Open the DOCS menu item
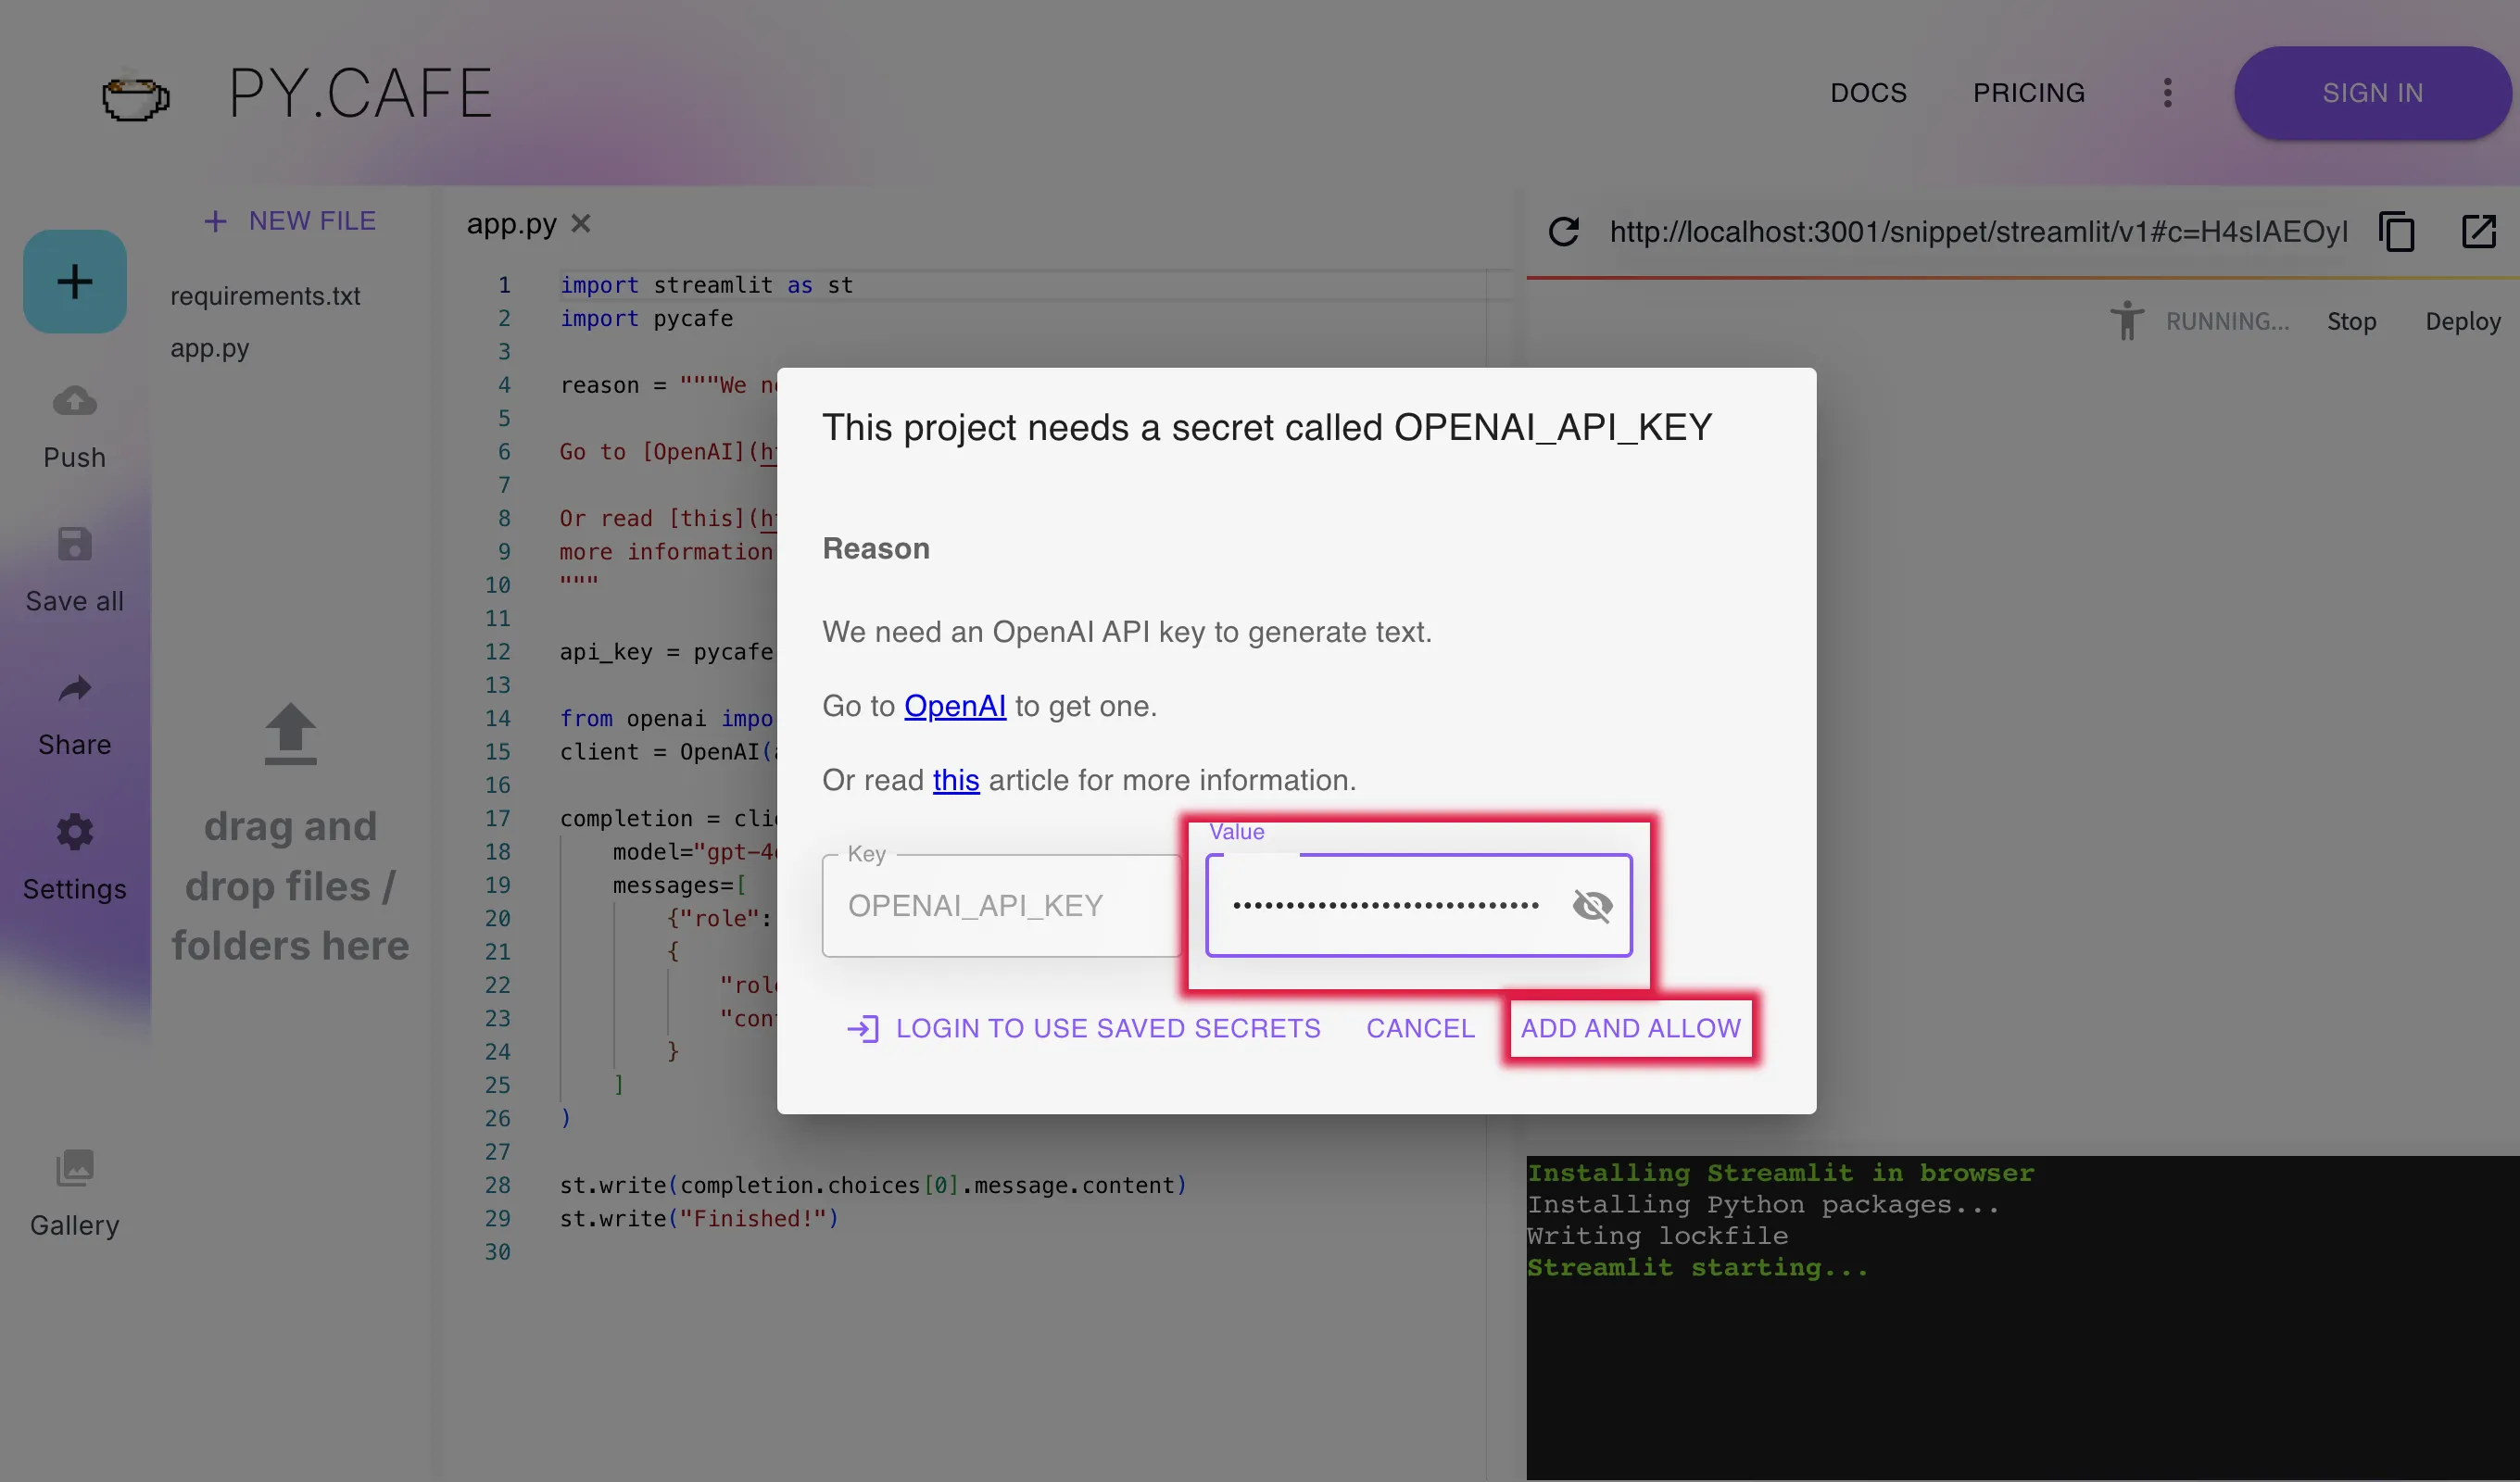The width and height of the screenshot is (2520, 1482). coord(1868,93)
